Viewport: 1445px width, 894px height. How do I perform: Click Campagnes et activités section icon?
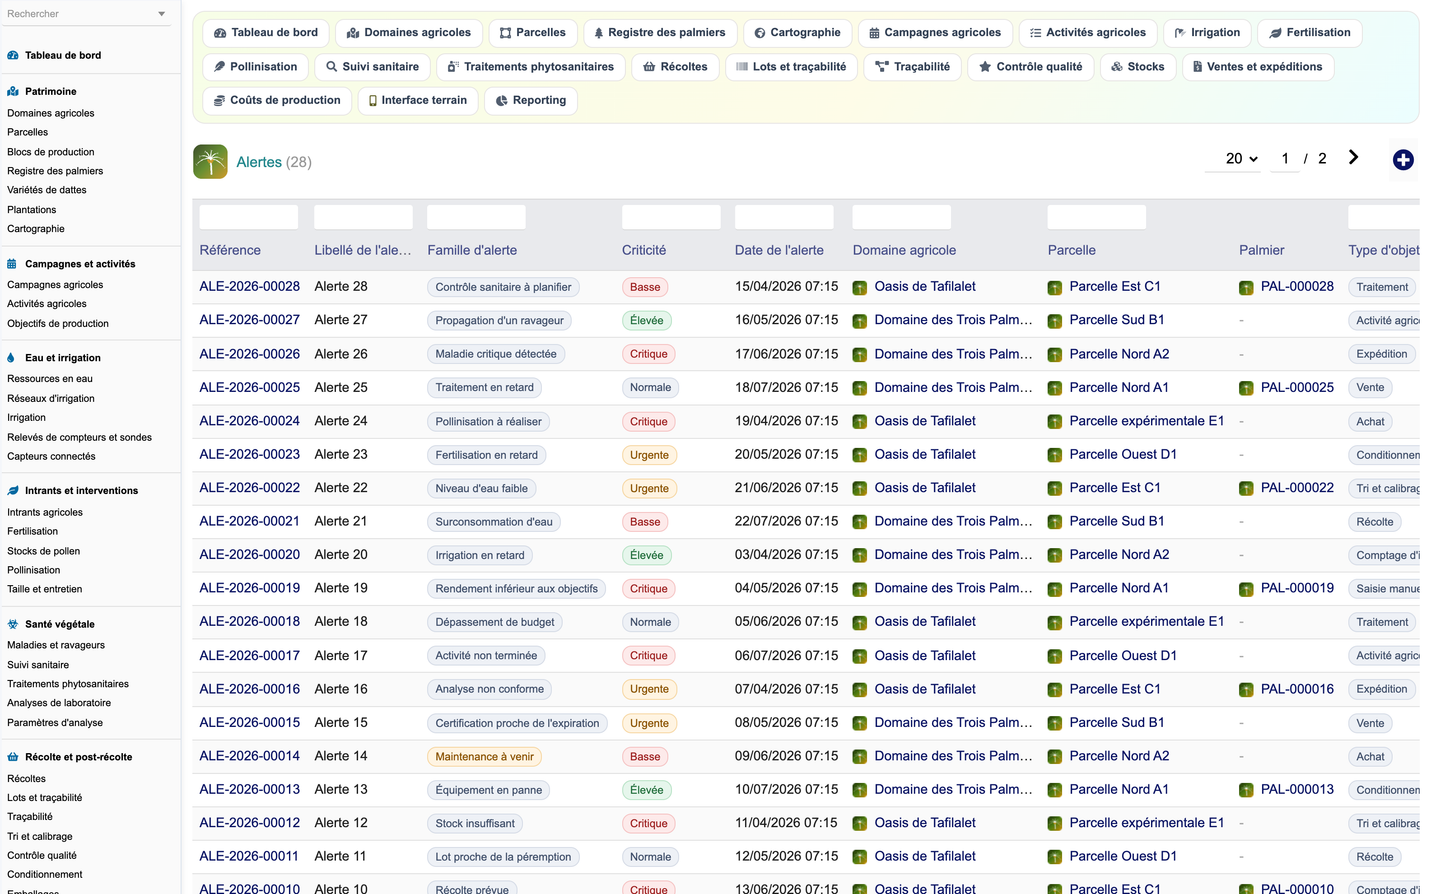(x=13, y=264)
